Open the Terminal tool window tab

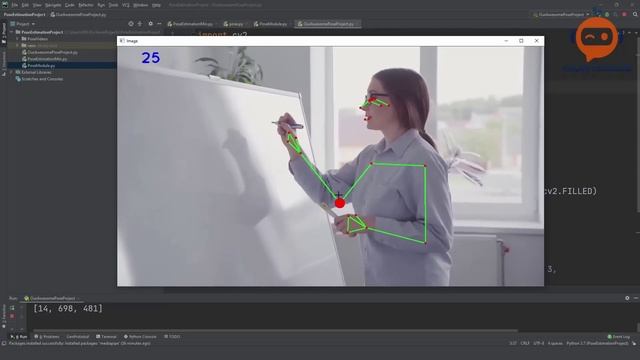(106, 337)
